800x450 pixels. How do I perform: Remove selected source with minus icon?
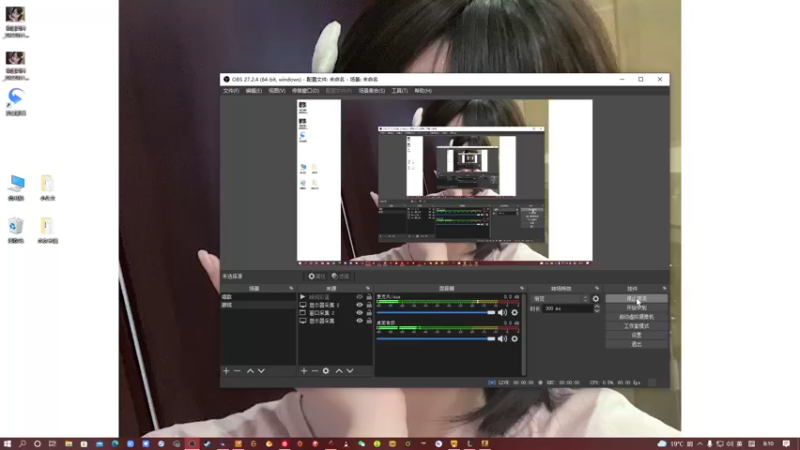point(315,371)
